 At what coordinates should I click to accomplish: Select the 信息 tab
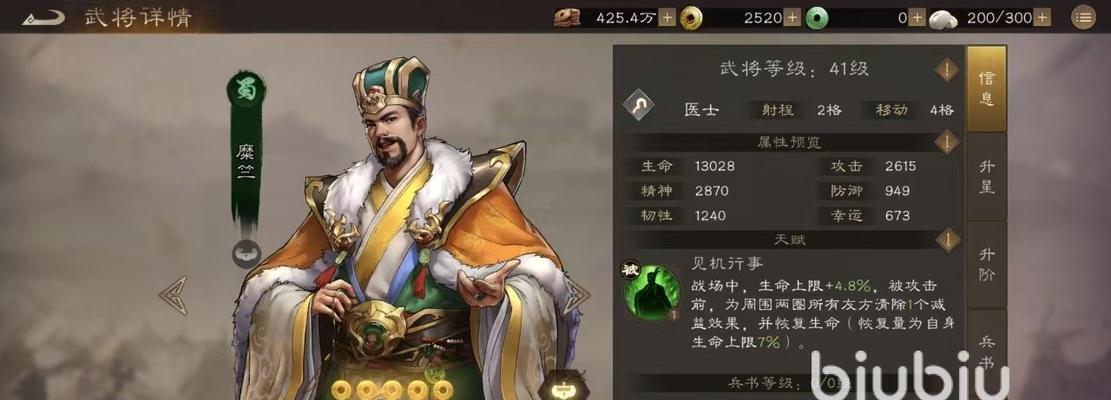click(x=986, y=88)
